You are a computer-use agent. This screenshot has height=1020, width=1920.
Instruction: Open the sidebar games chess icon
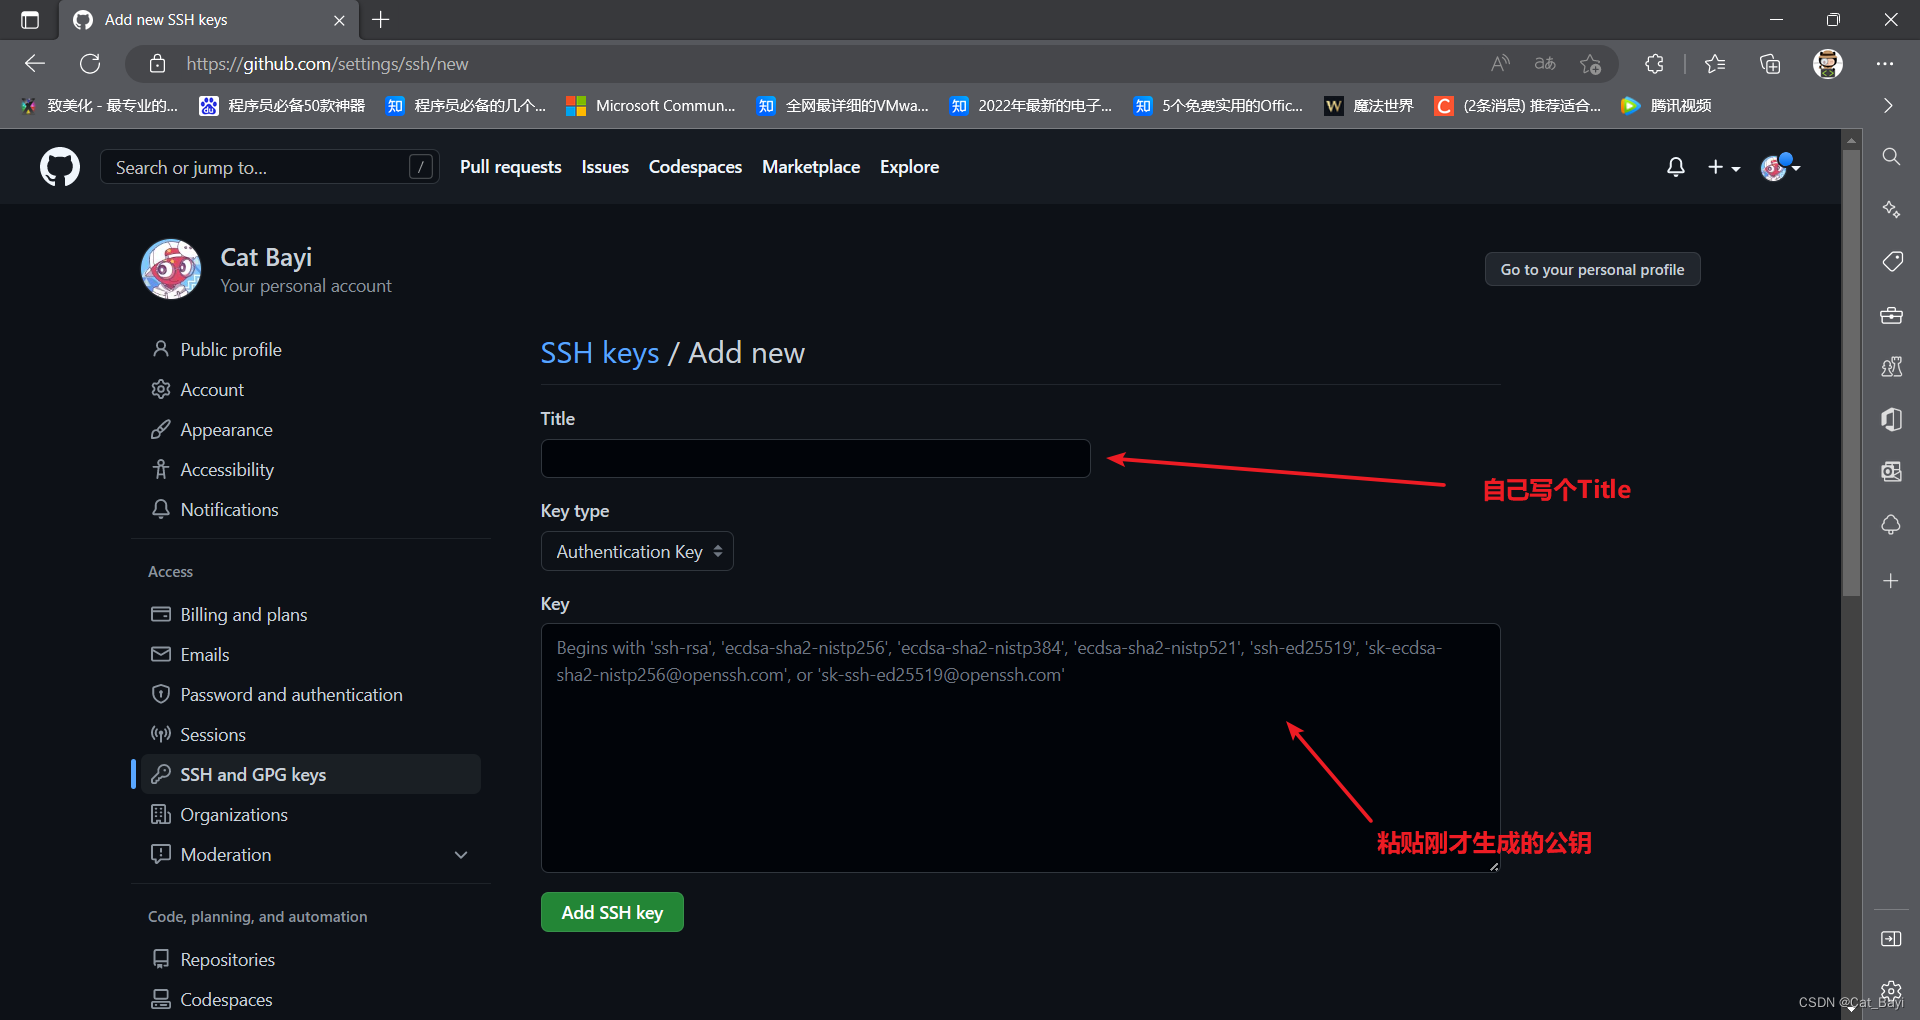coord(1891,367)
